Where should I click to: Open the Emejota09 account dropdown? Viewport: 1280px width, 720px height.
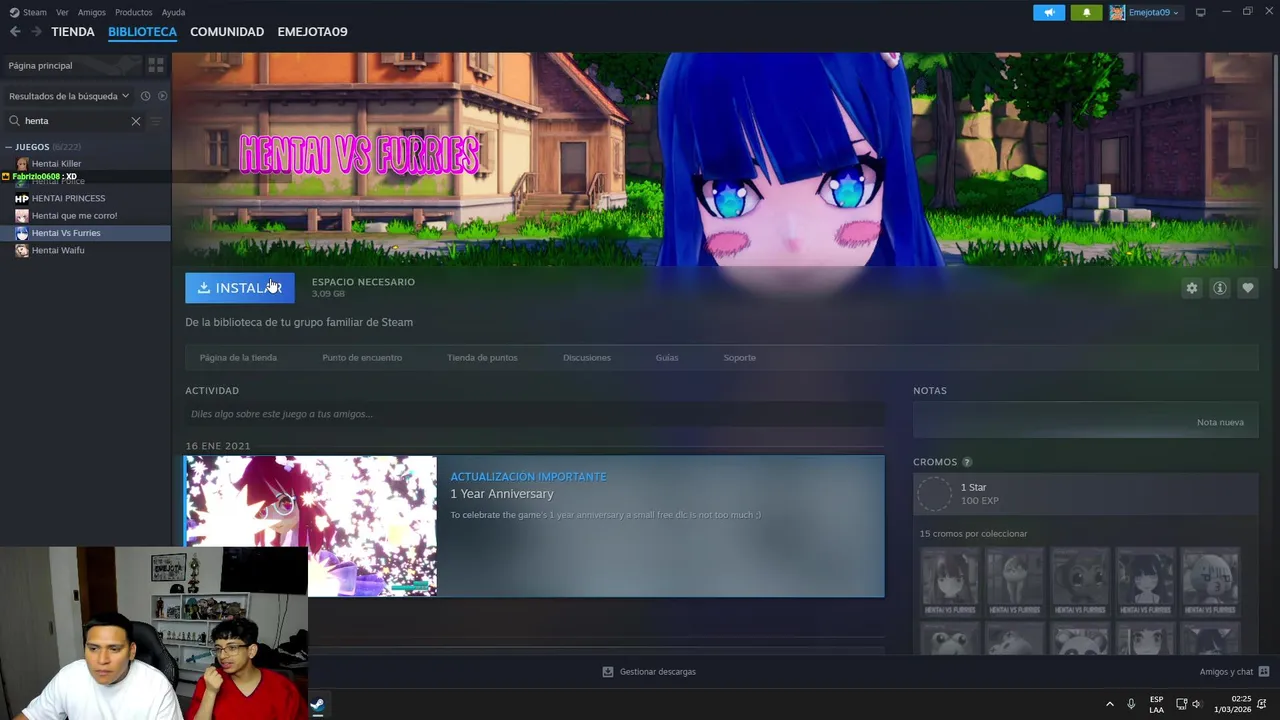tap(1146, 12)
